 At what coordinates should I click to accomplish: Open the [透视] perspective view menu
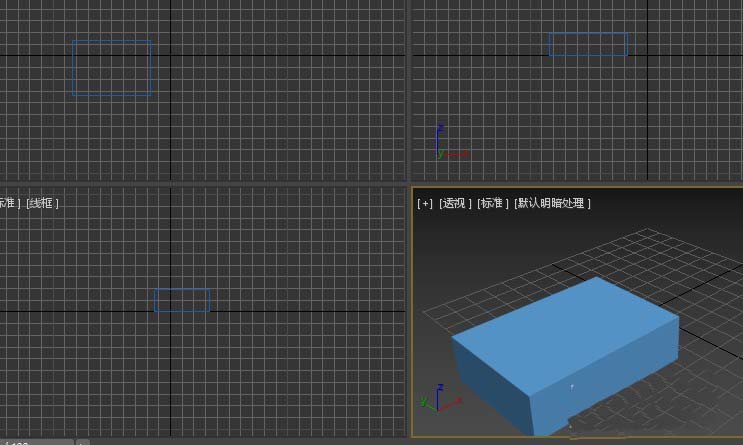pos(455,203)
